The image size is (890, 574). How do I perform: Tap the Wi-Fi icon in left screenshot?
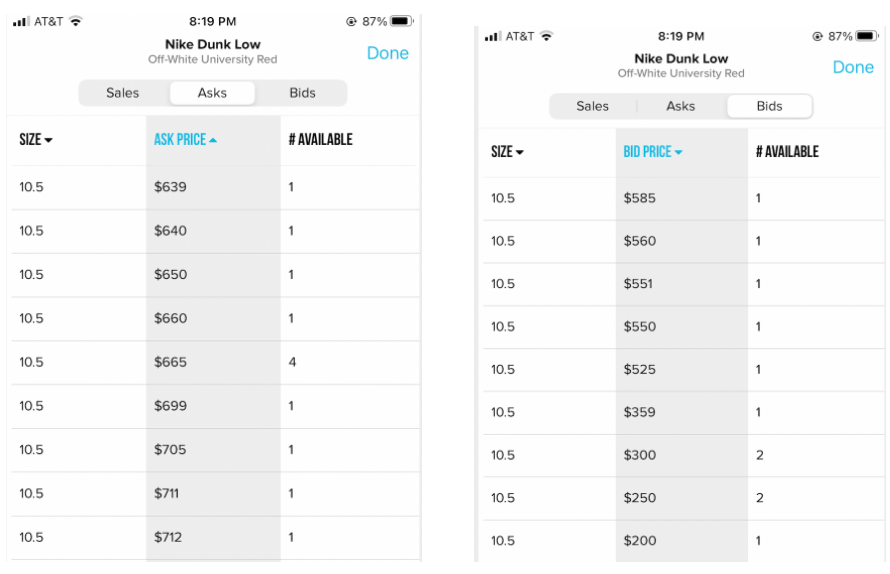76,21
